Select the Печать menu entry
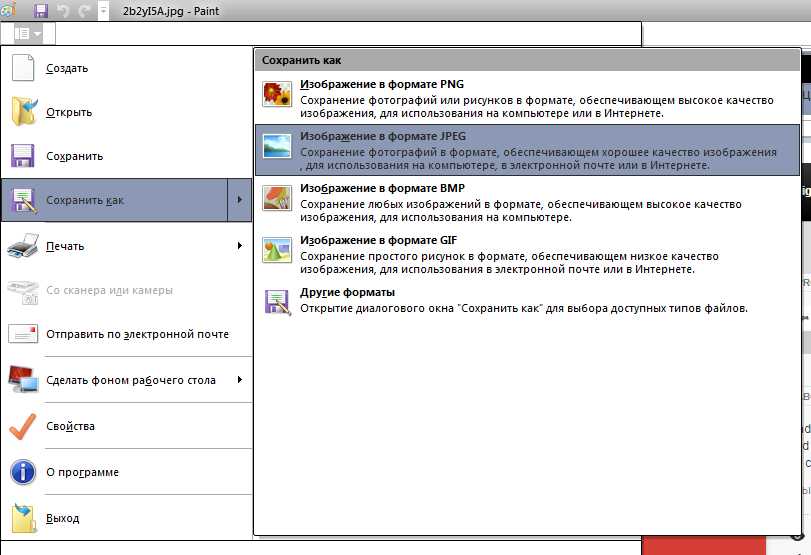This screenshot has height=555, width=811. click(126, 246)
